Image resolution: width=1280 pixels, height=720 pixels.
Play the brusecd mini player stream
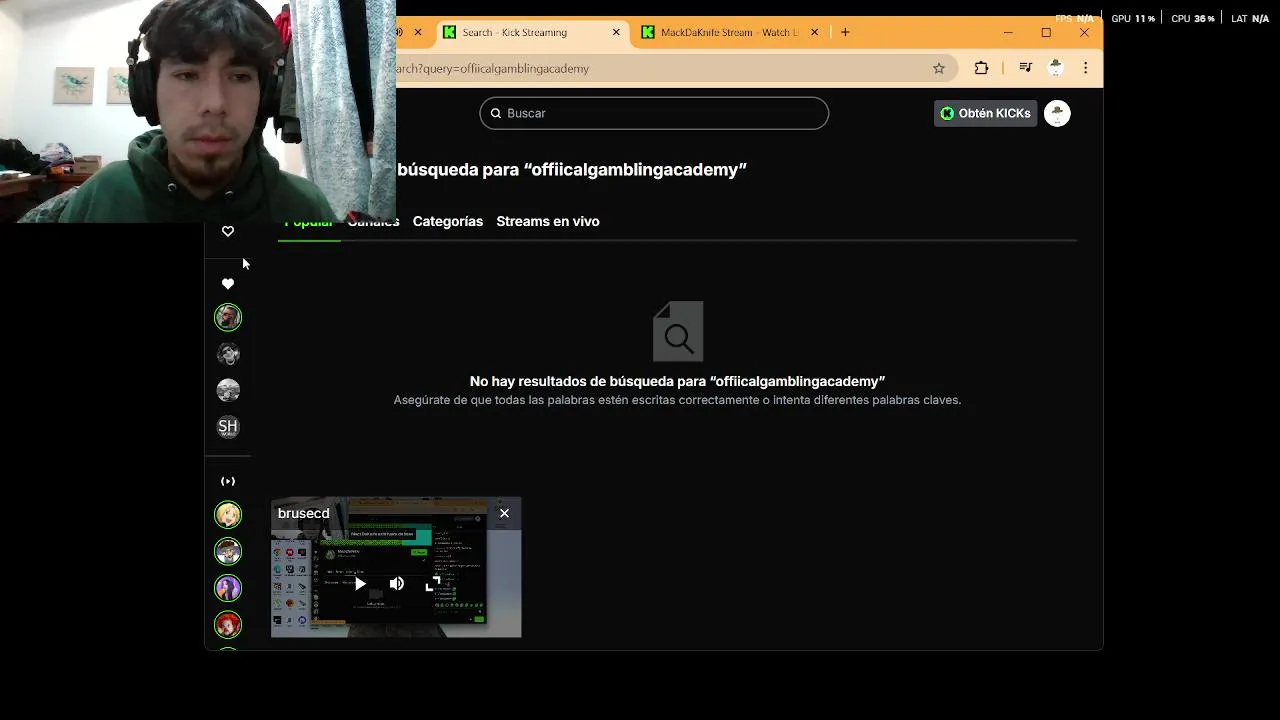coord(360,584)
